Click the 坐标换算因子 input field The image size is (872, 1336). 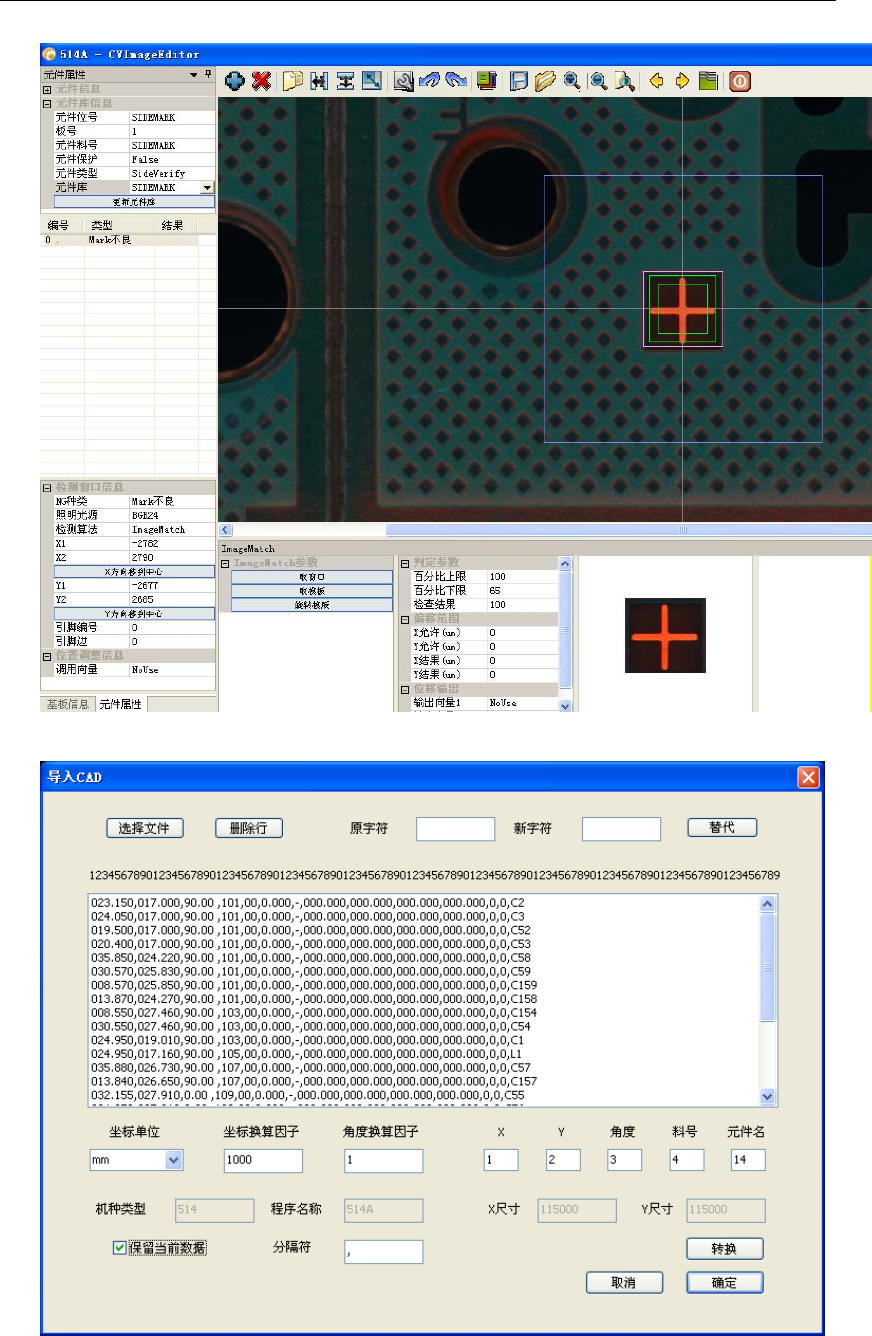[x=263, y=1160]
